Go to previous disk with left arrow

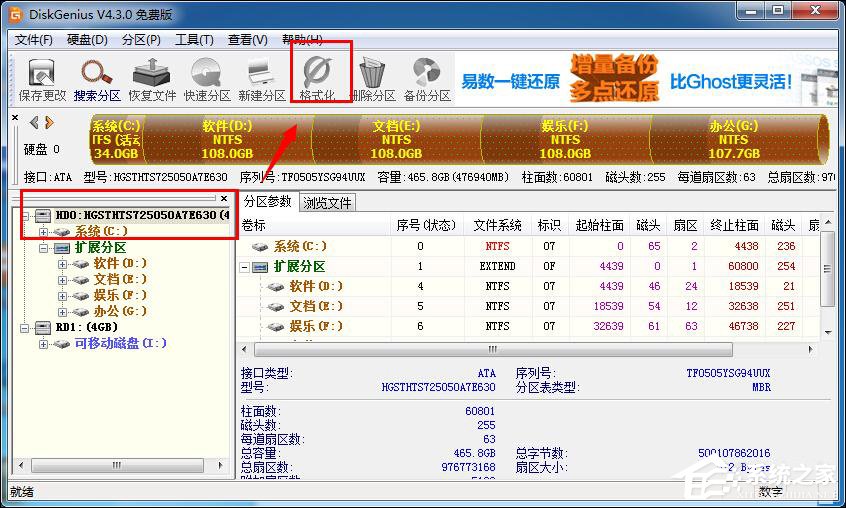34,123
